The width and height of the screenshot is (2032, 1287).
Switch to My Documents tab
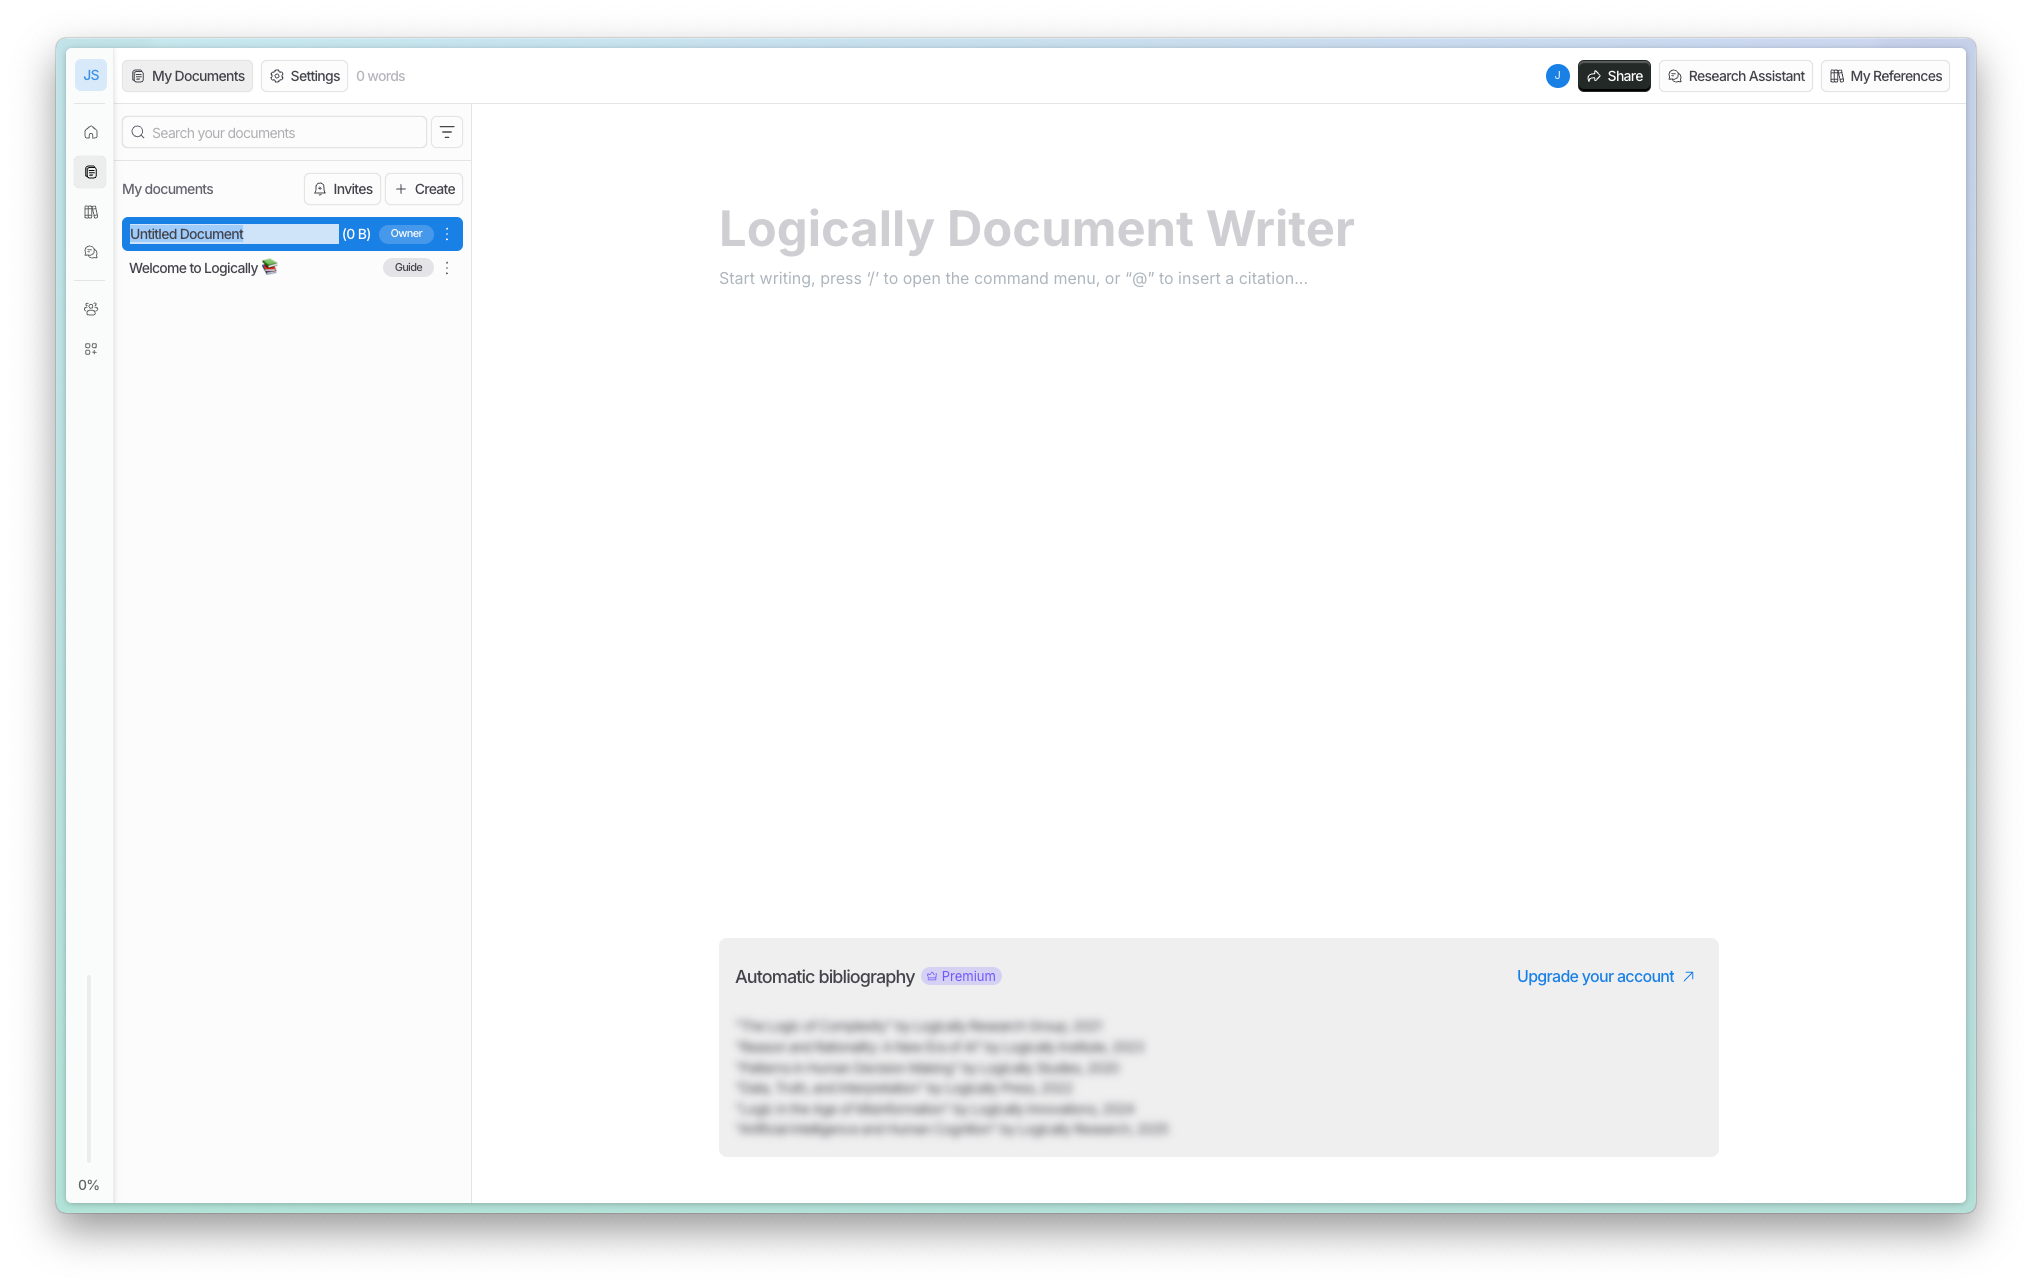tap(188, 76)
